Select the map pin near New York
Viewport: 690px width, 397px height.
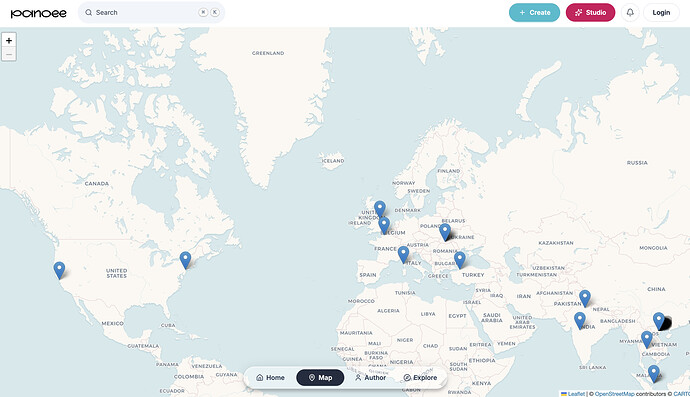185,260
